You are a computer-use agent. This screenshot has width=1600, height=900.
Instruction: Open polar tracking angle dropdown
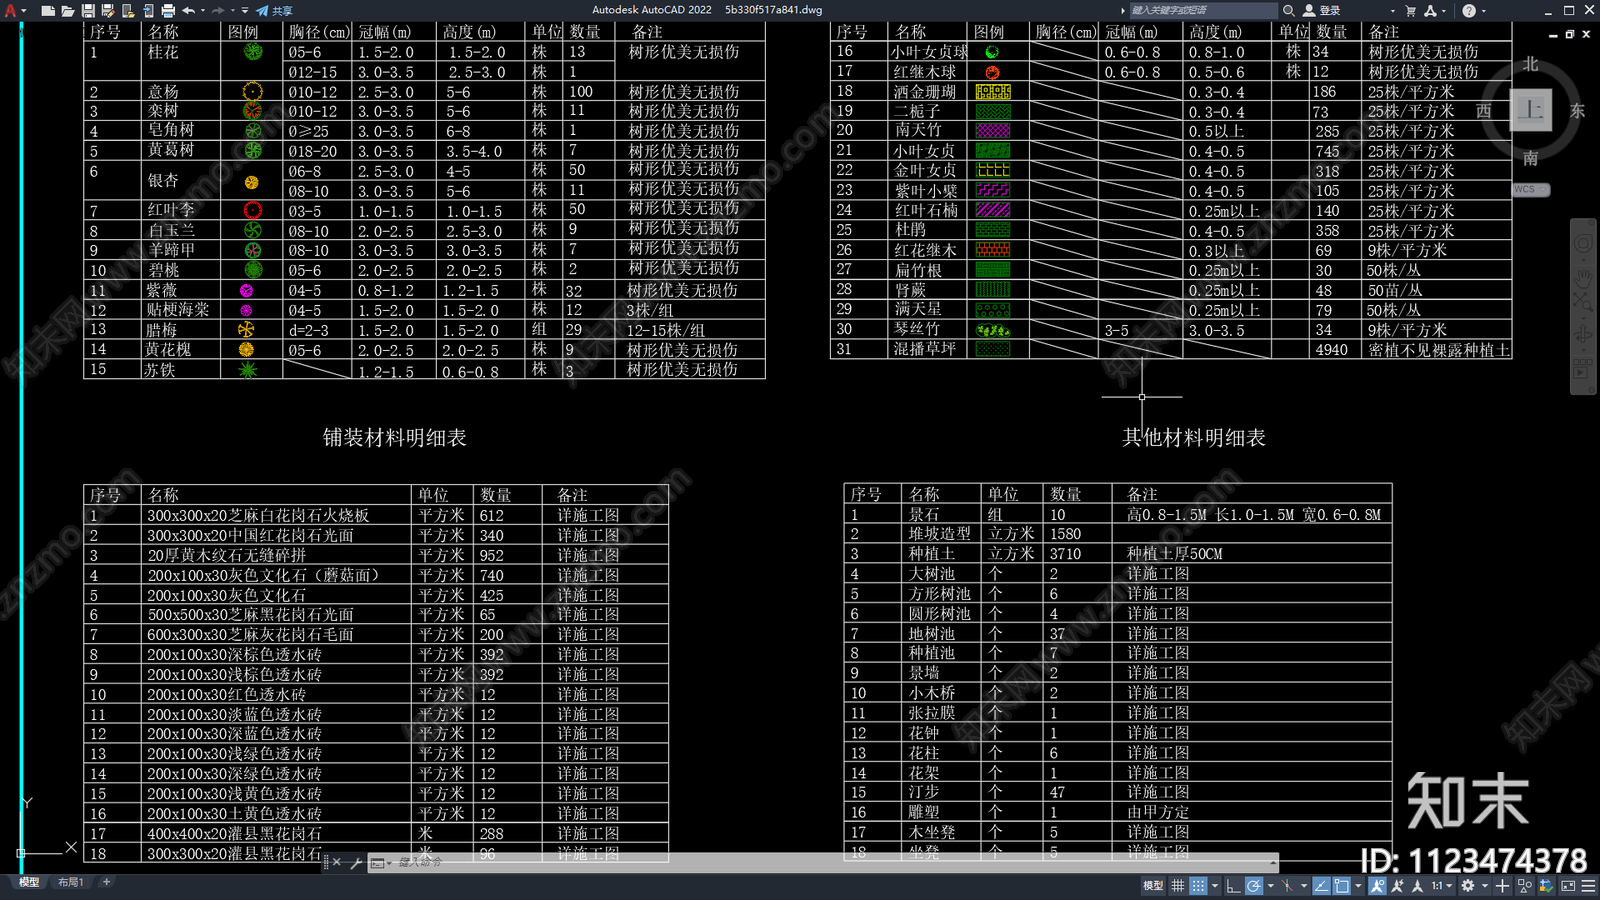(1271, 885)
